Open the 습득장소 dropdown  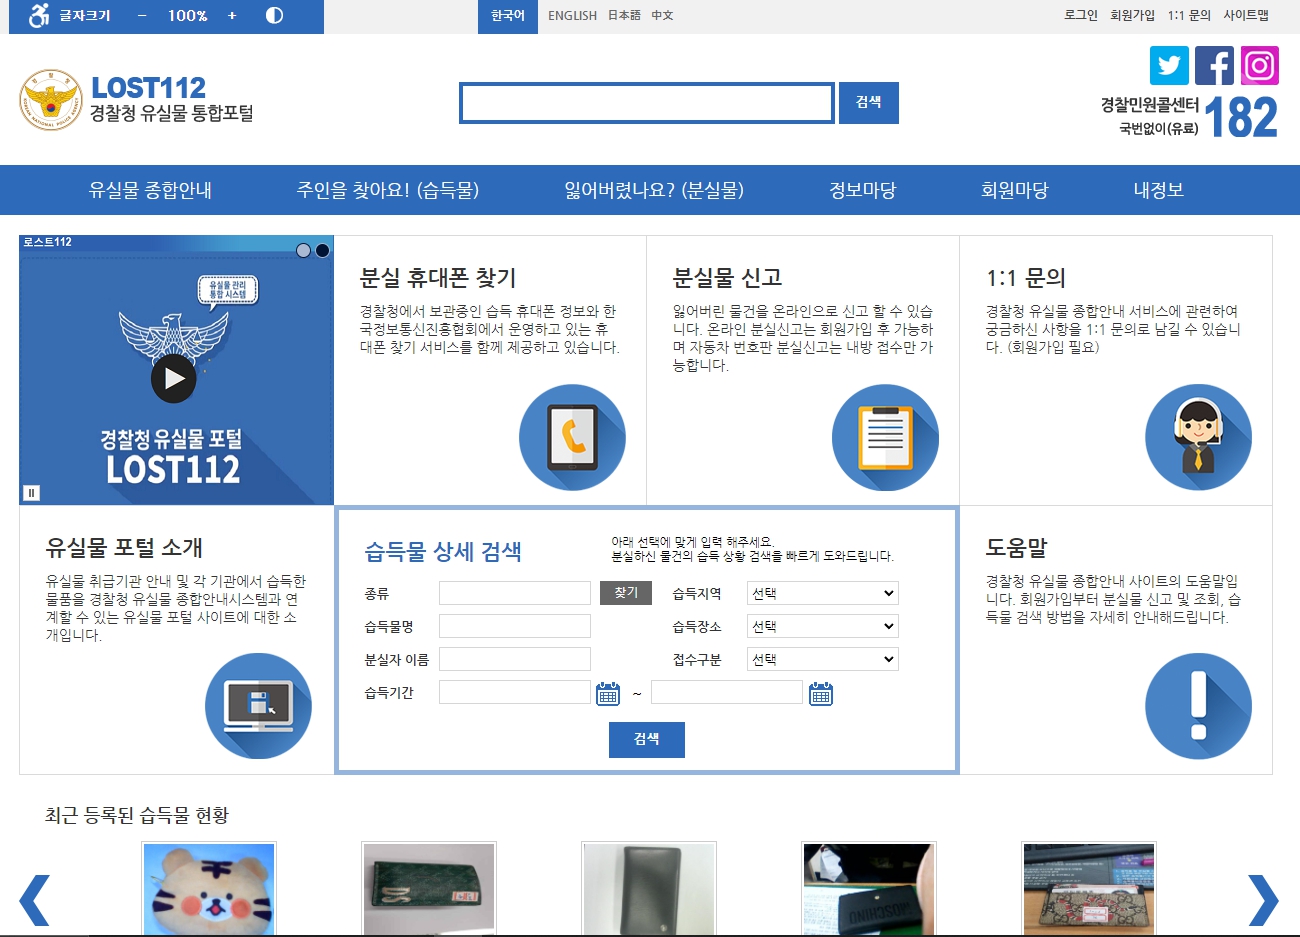point(823,626)
